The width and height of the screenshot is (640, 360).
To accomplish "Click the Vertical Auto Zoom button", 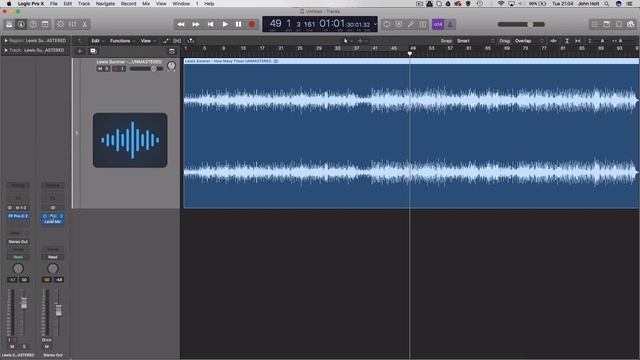I will [567, 41].
